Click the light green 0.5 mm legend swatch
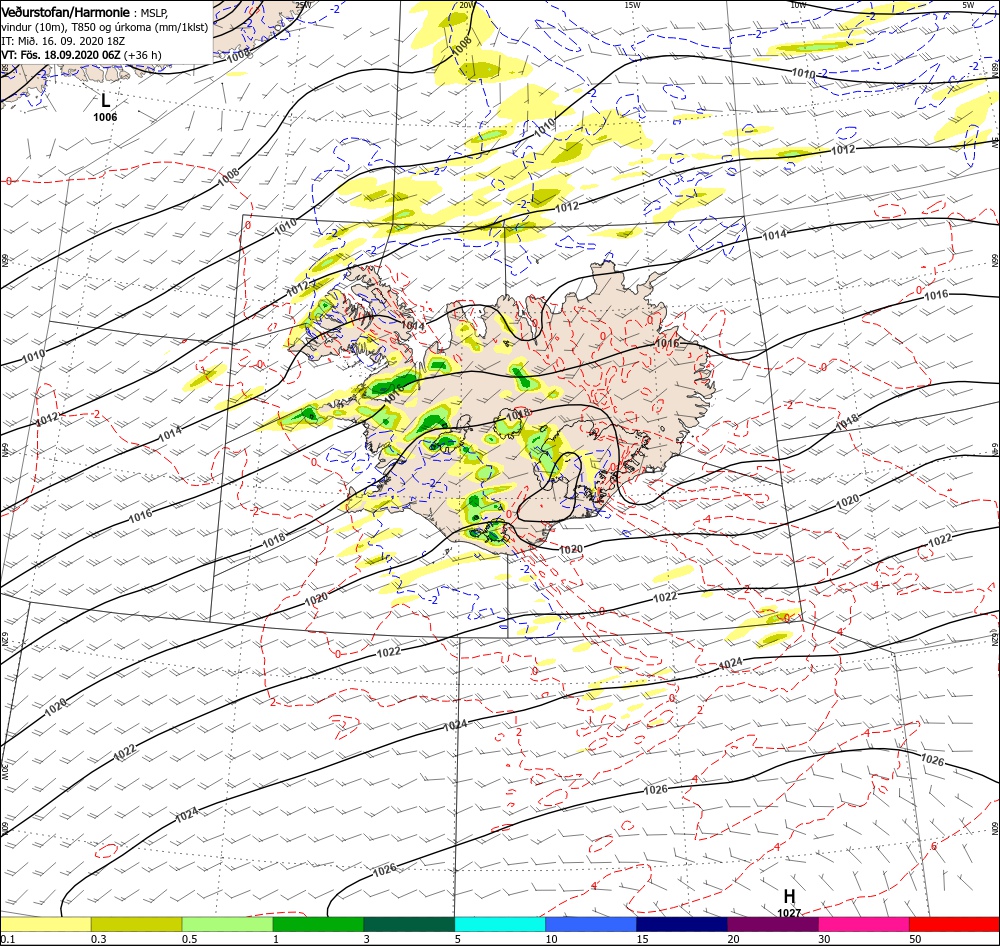 click(x=227, y=924)
